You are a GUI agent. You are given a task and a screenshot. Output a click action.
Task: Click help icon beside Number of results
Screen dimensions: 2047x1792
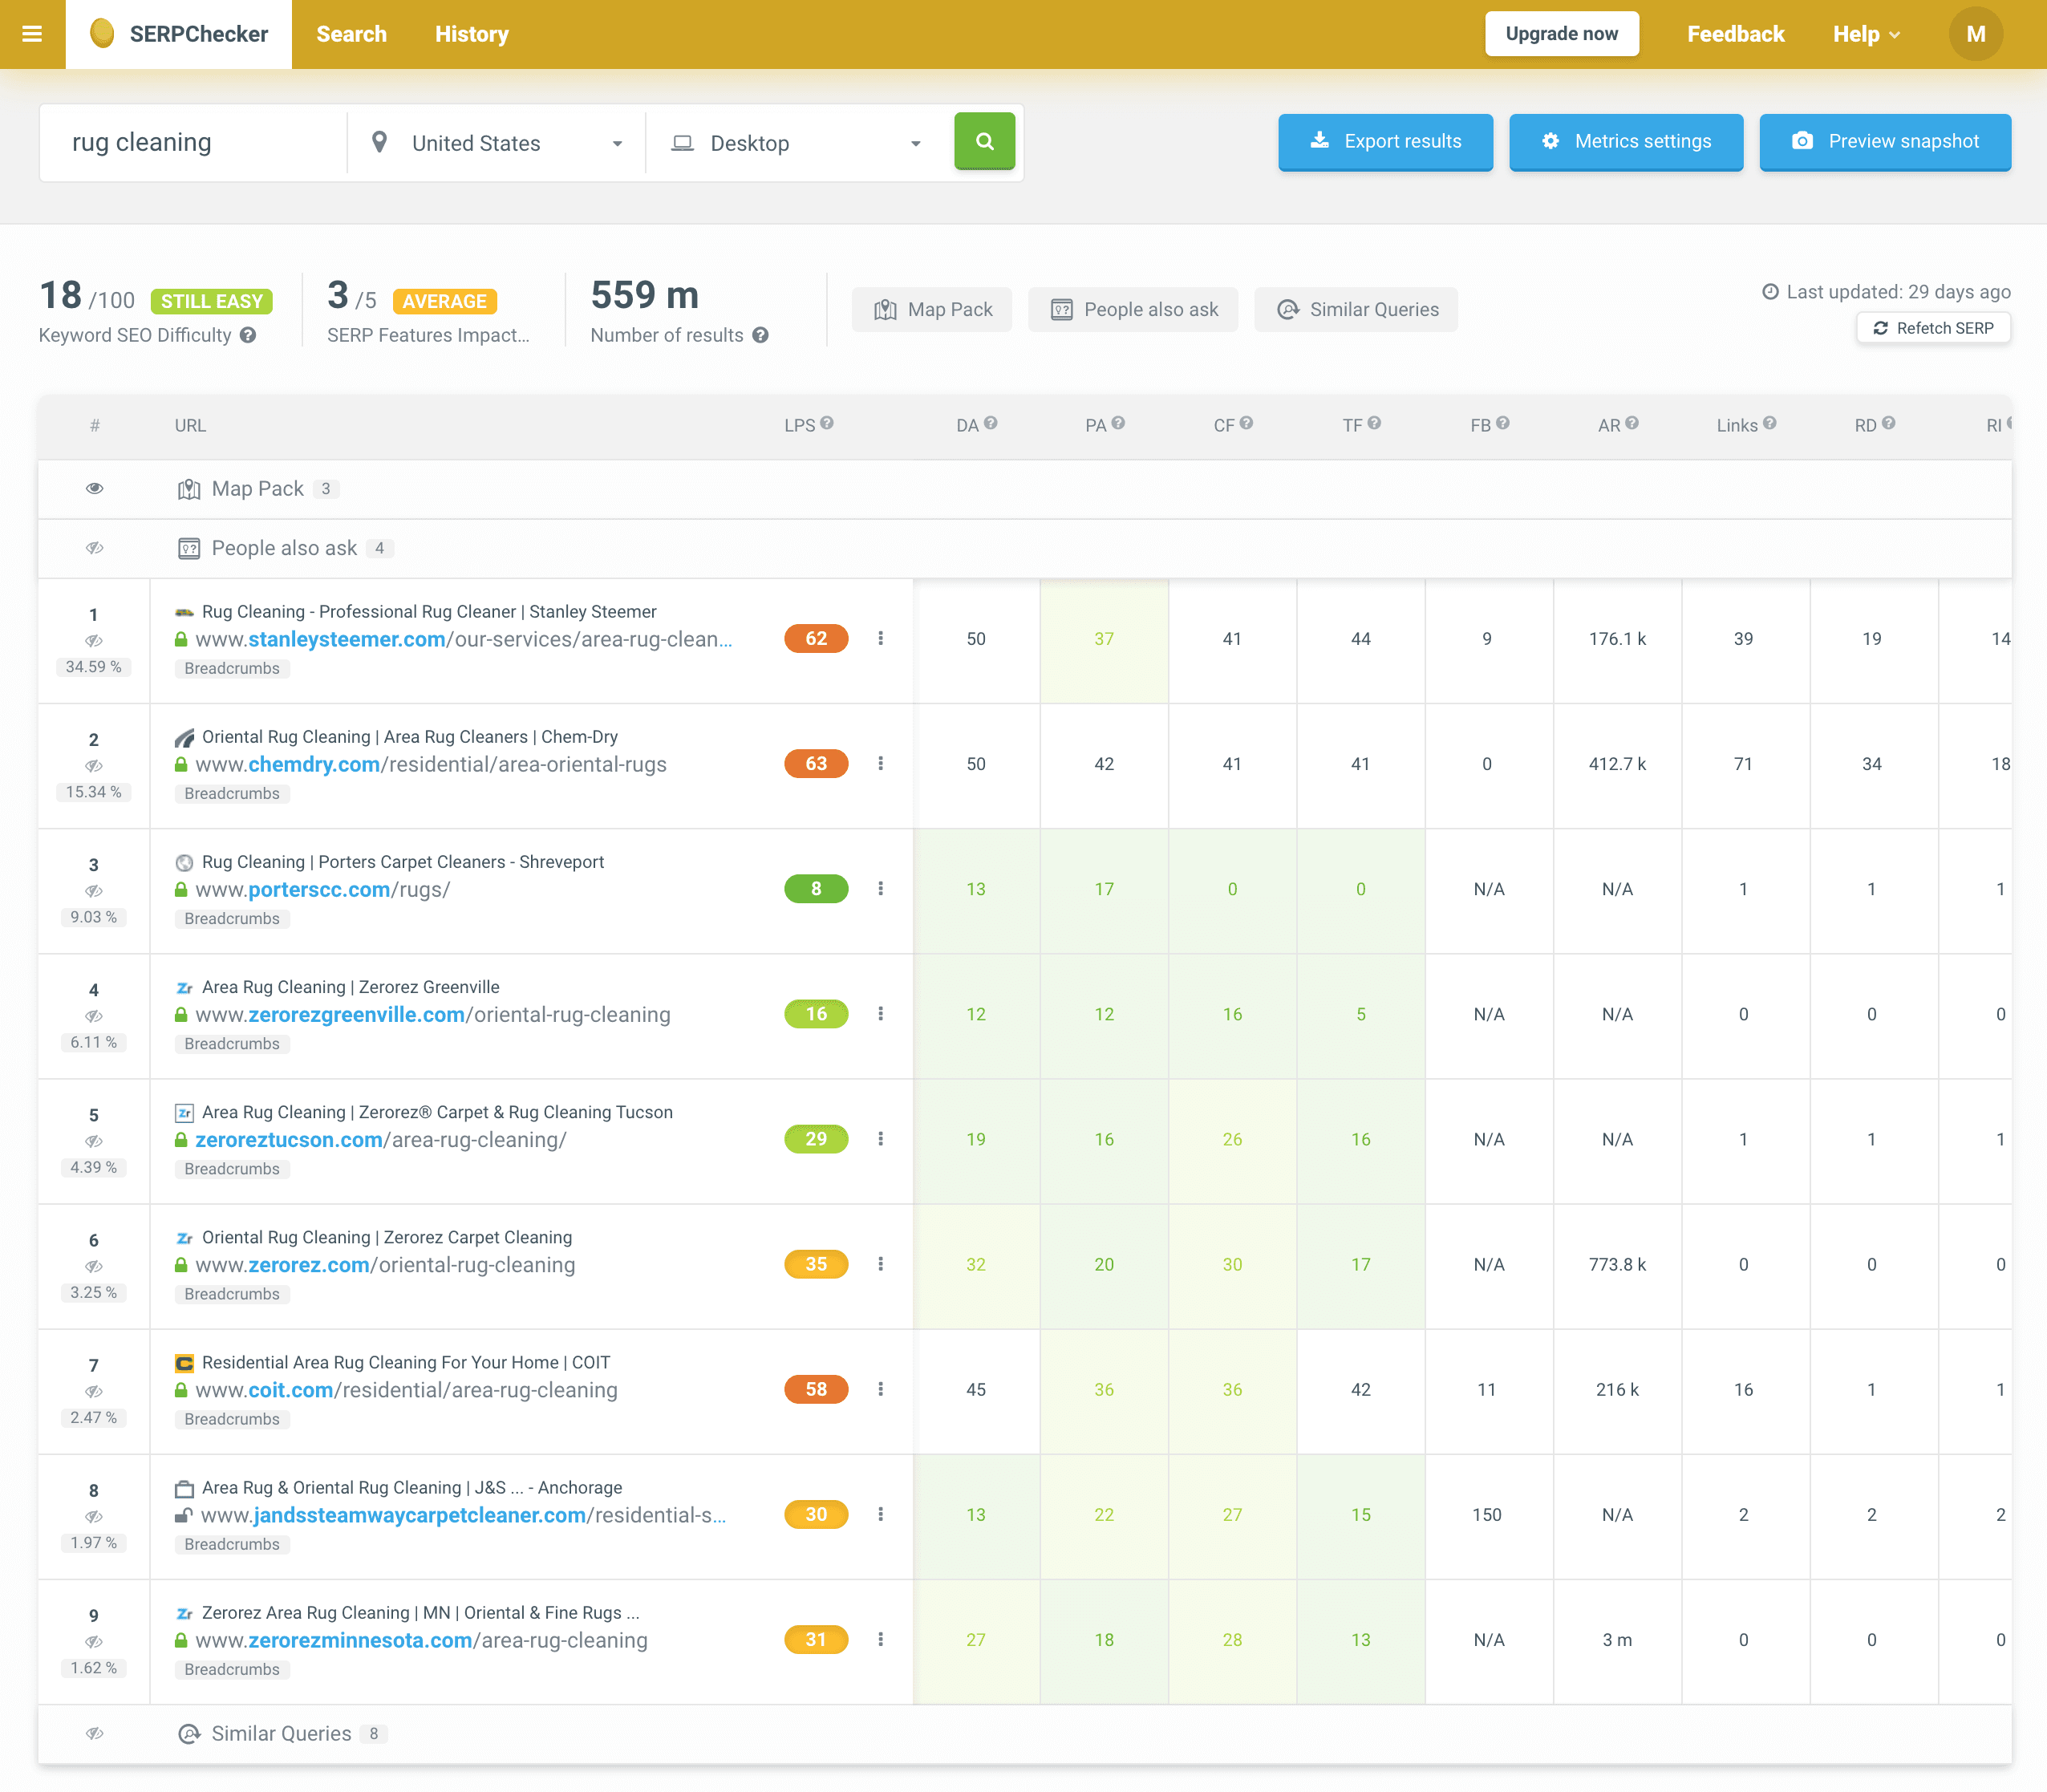pos(761,336)
